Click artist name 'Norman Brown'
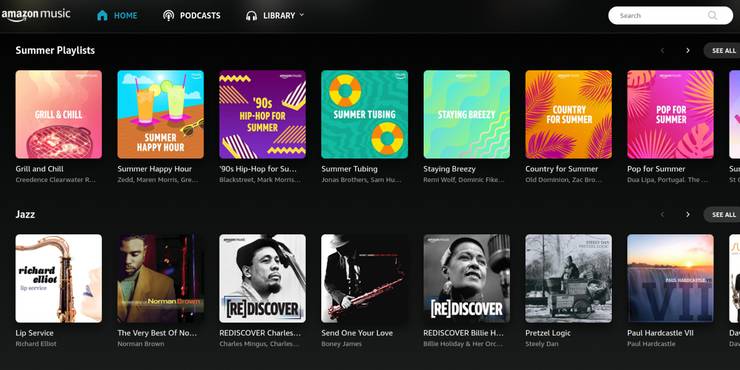This screenshot has height=370, width=740. click(x=141, y=344)
